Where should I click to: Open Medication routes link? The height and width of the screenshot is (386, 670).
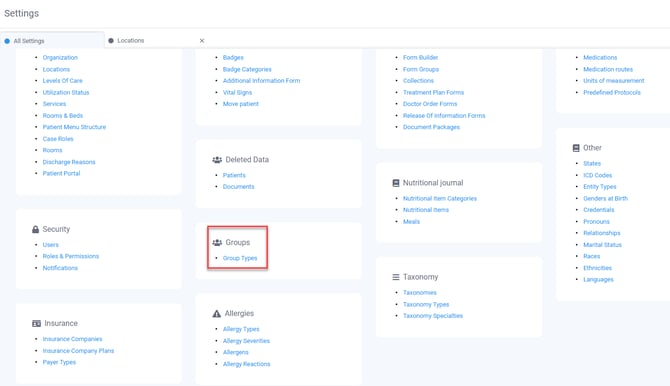(608, 69)
